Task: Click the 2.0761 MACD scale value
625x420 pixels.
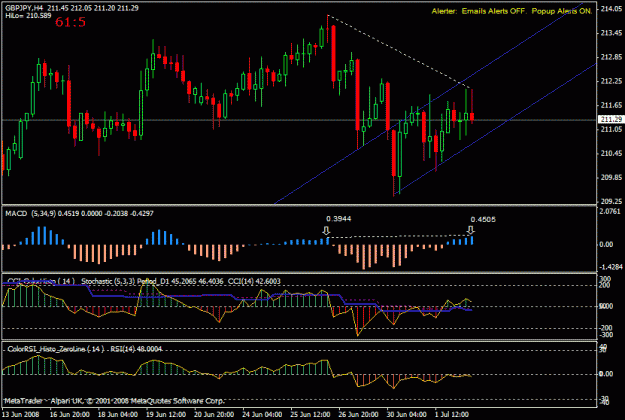Action: (610, 211)
